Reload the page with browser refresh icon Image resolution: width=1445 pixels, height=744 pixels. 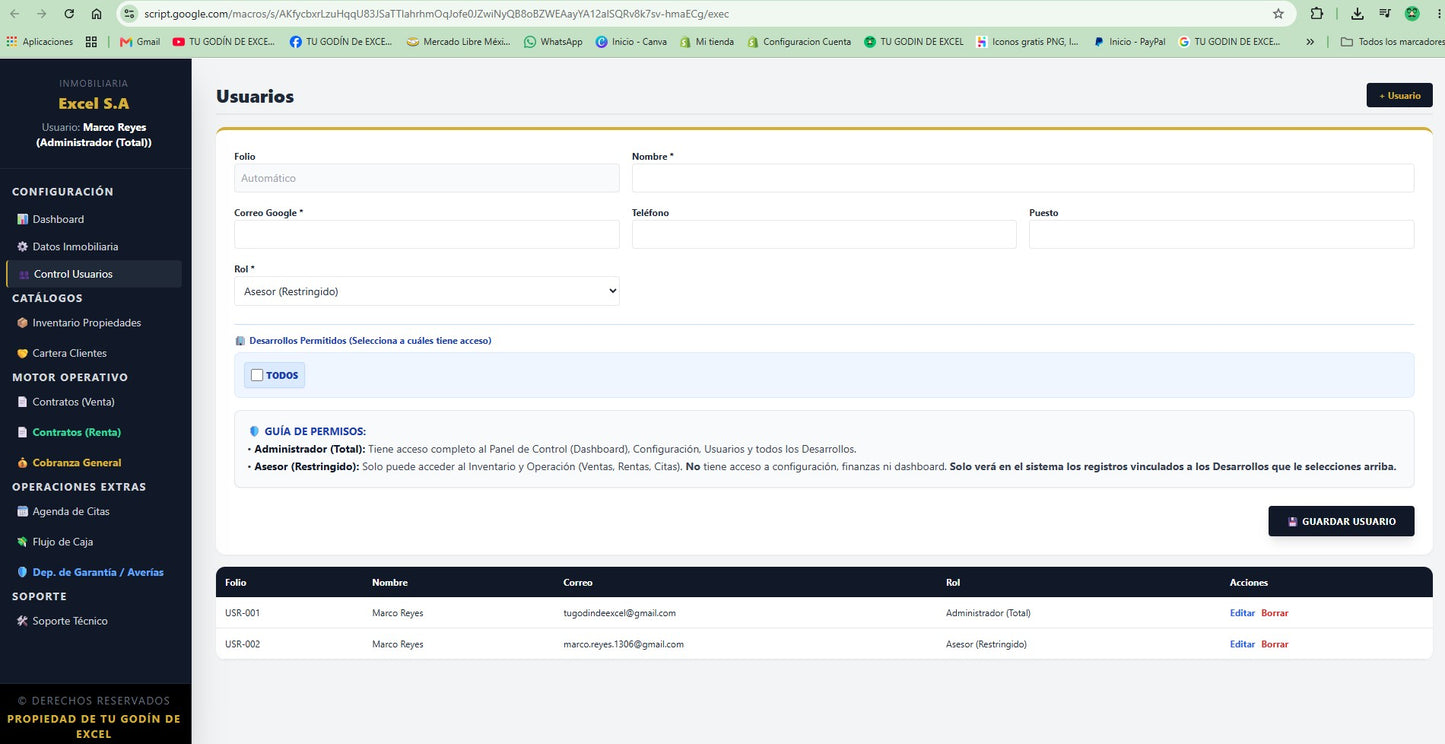69,14
